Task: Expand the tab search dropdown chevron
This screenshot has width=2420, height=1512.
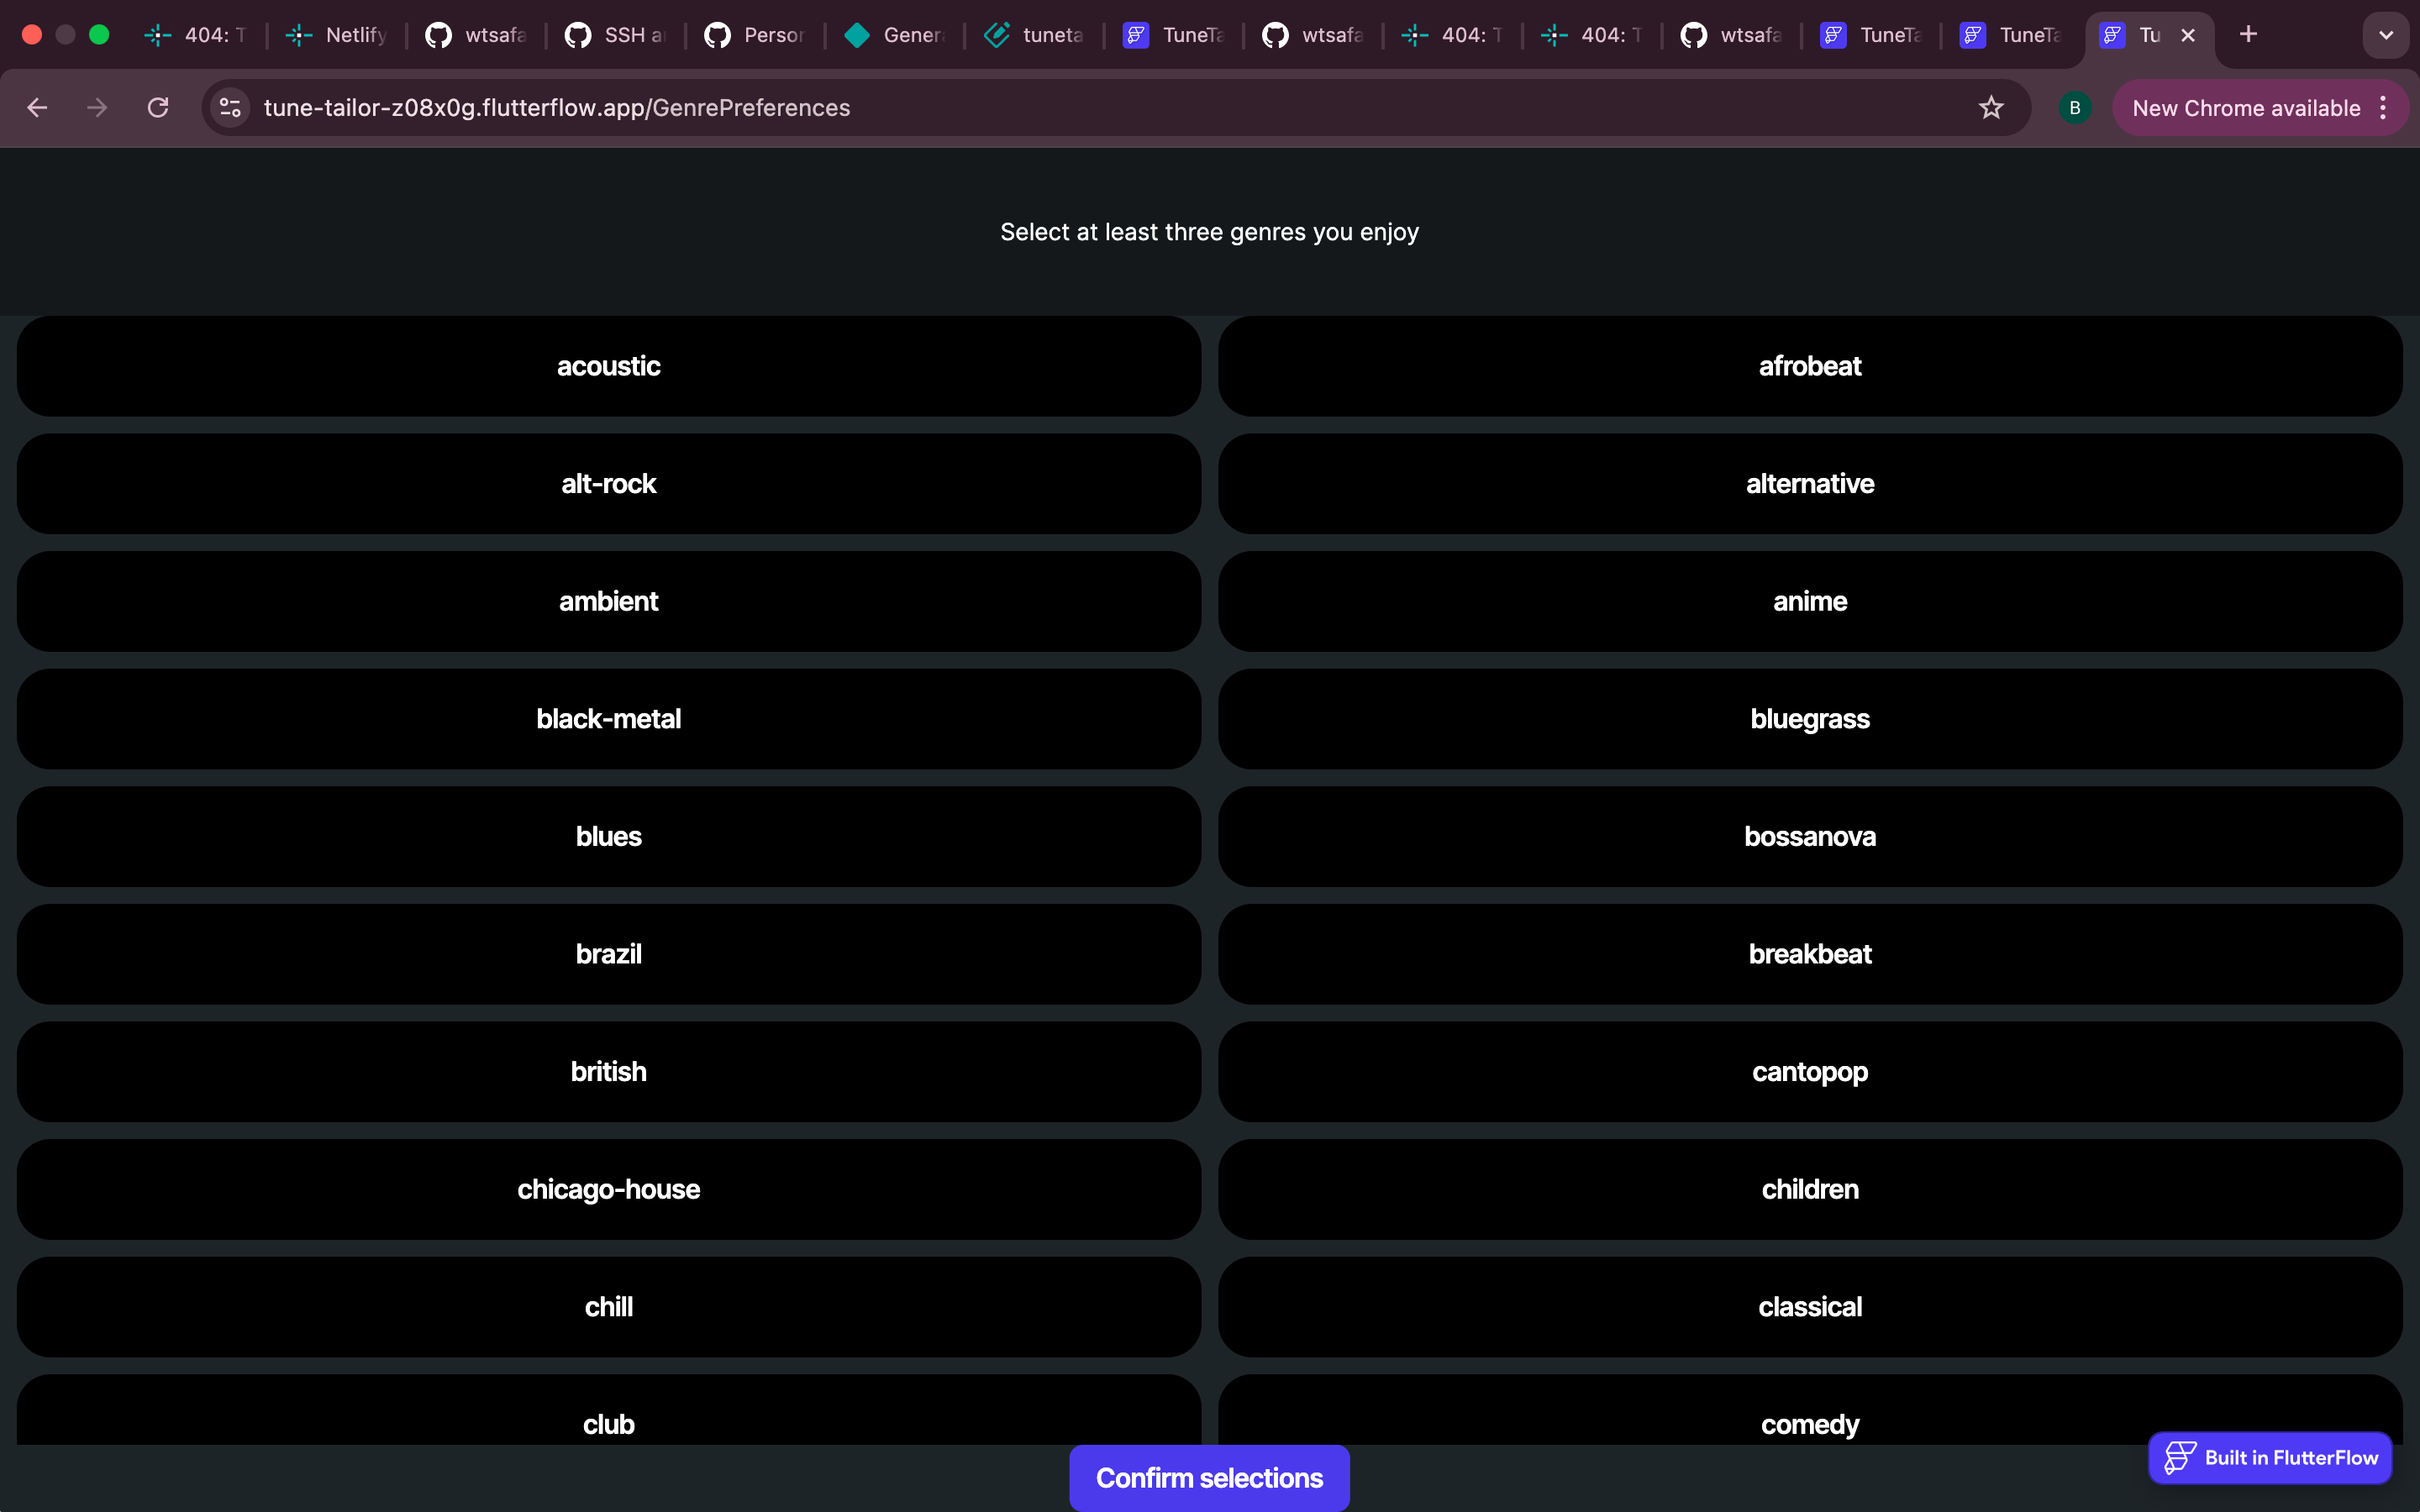Action: pos(2386,35)
